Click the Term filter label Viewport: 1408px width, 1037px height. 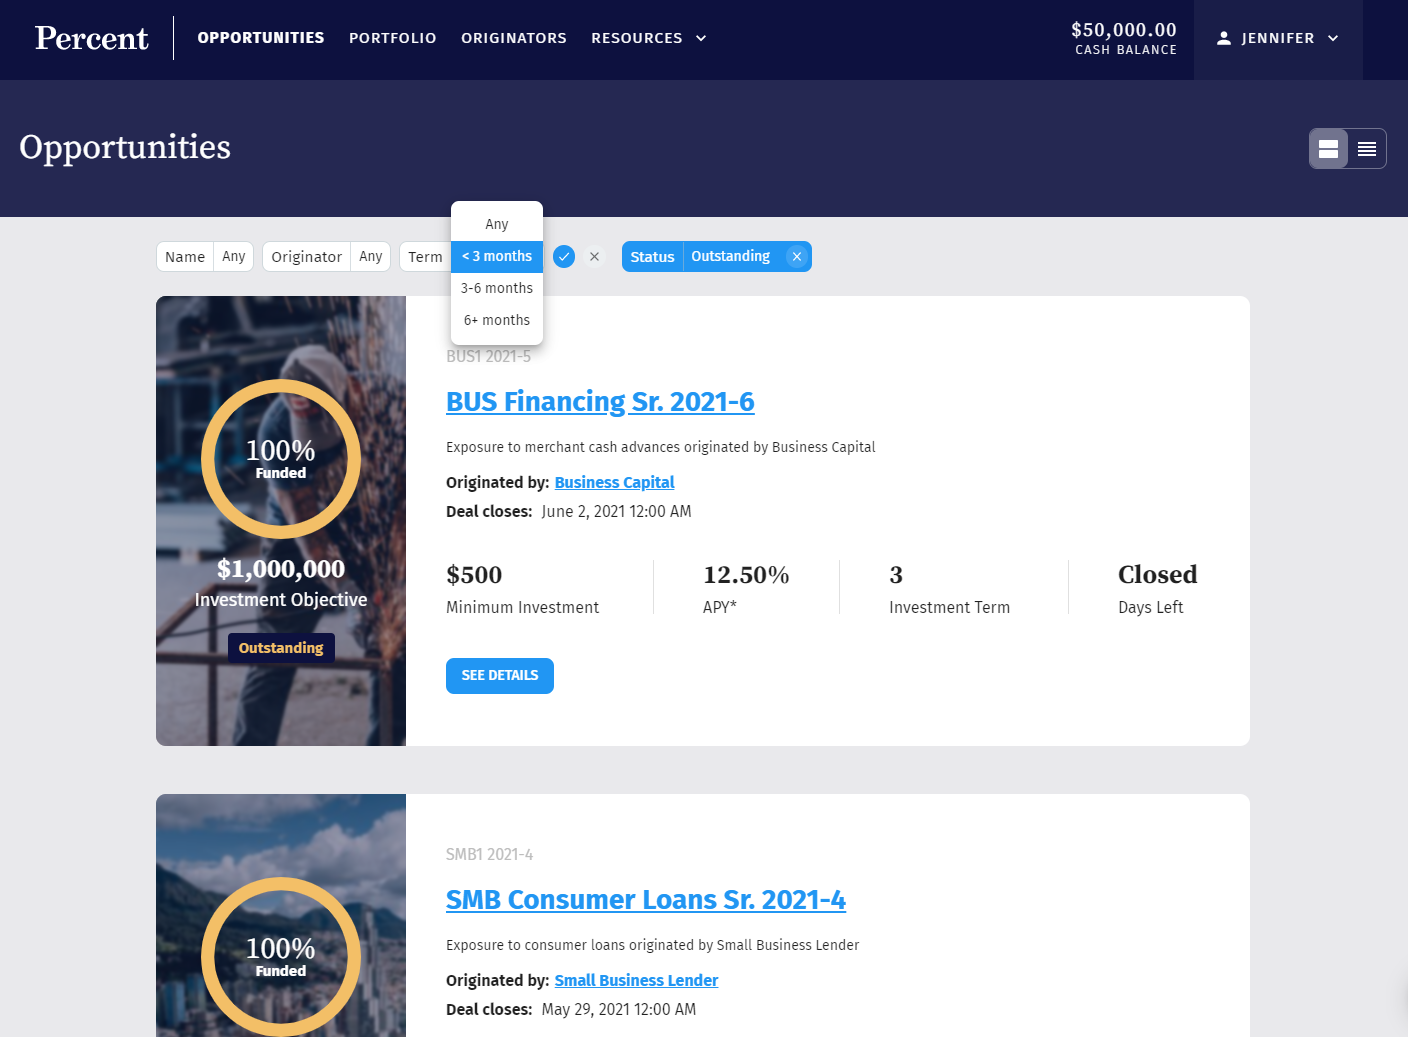[425, 257]
